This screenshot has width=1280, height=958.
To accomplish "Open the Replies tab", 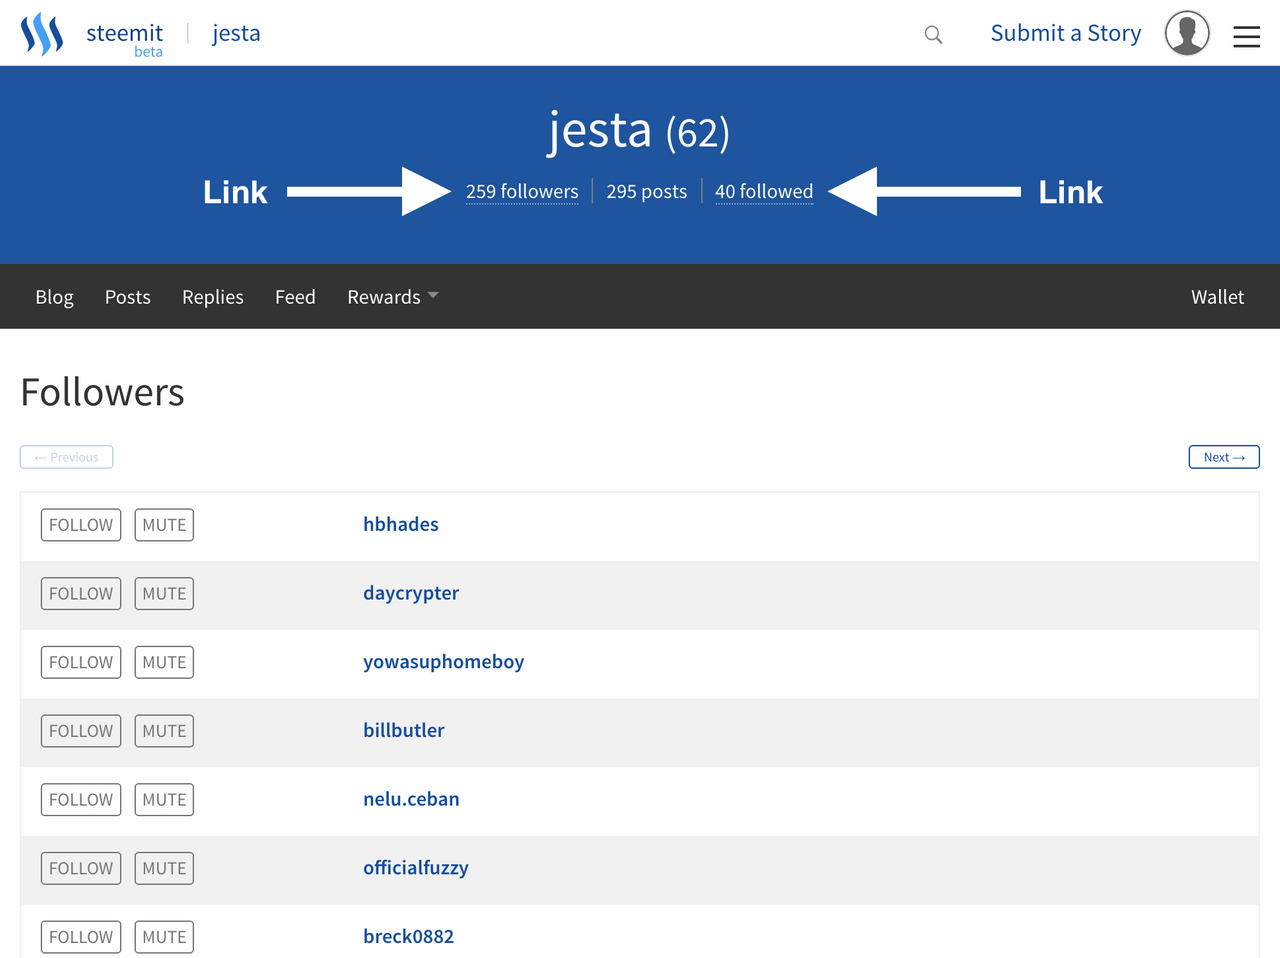I will tap(213, 297).
